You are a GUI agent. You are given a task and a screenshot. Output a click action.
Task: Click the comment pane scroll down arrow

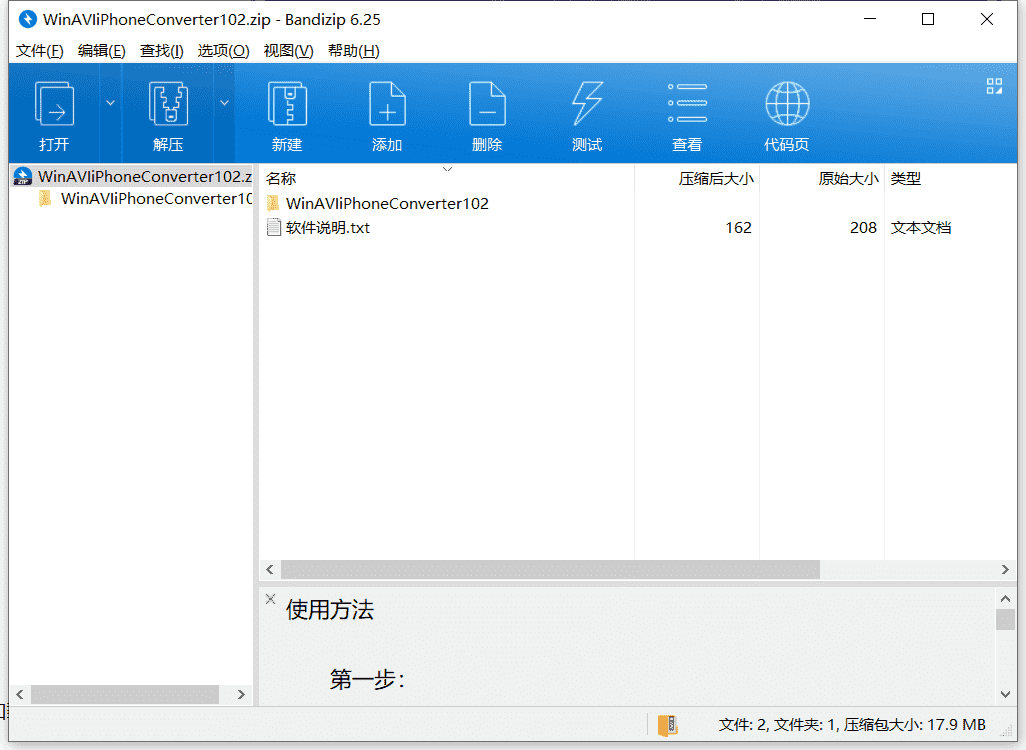(x=1006, y=694)
